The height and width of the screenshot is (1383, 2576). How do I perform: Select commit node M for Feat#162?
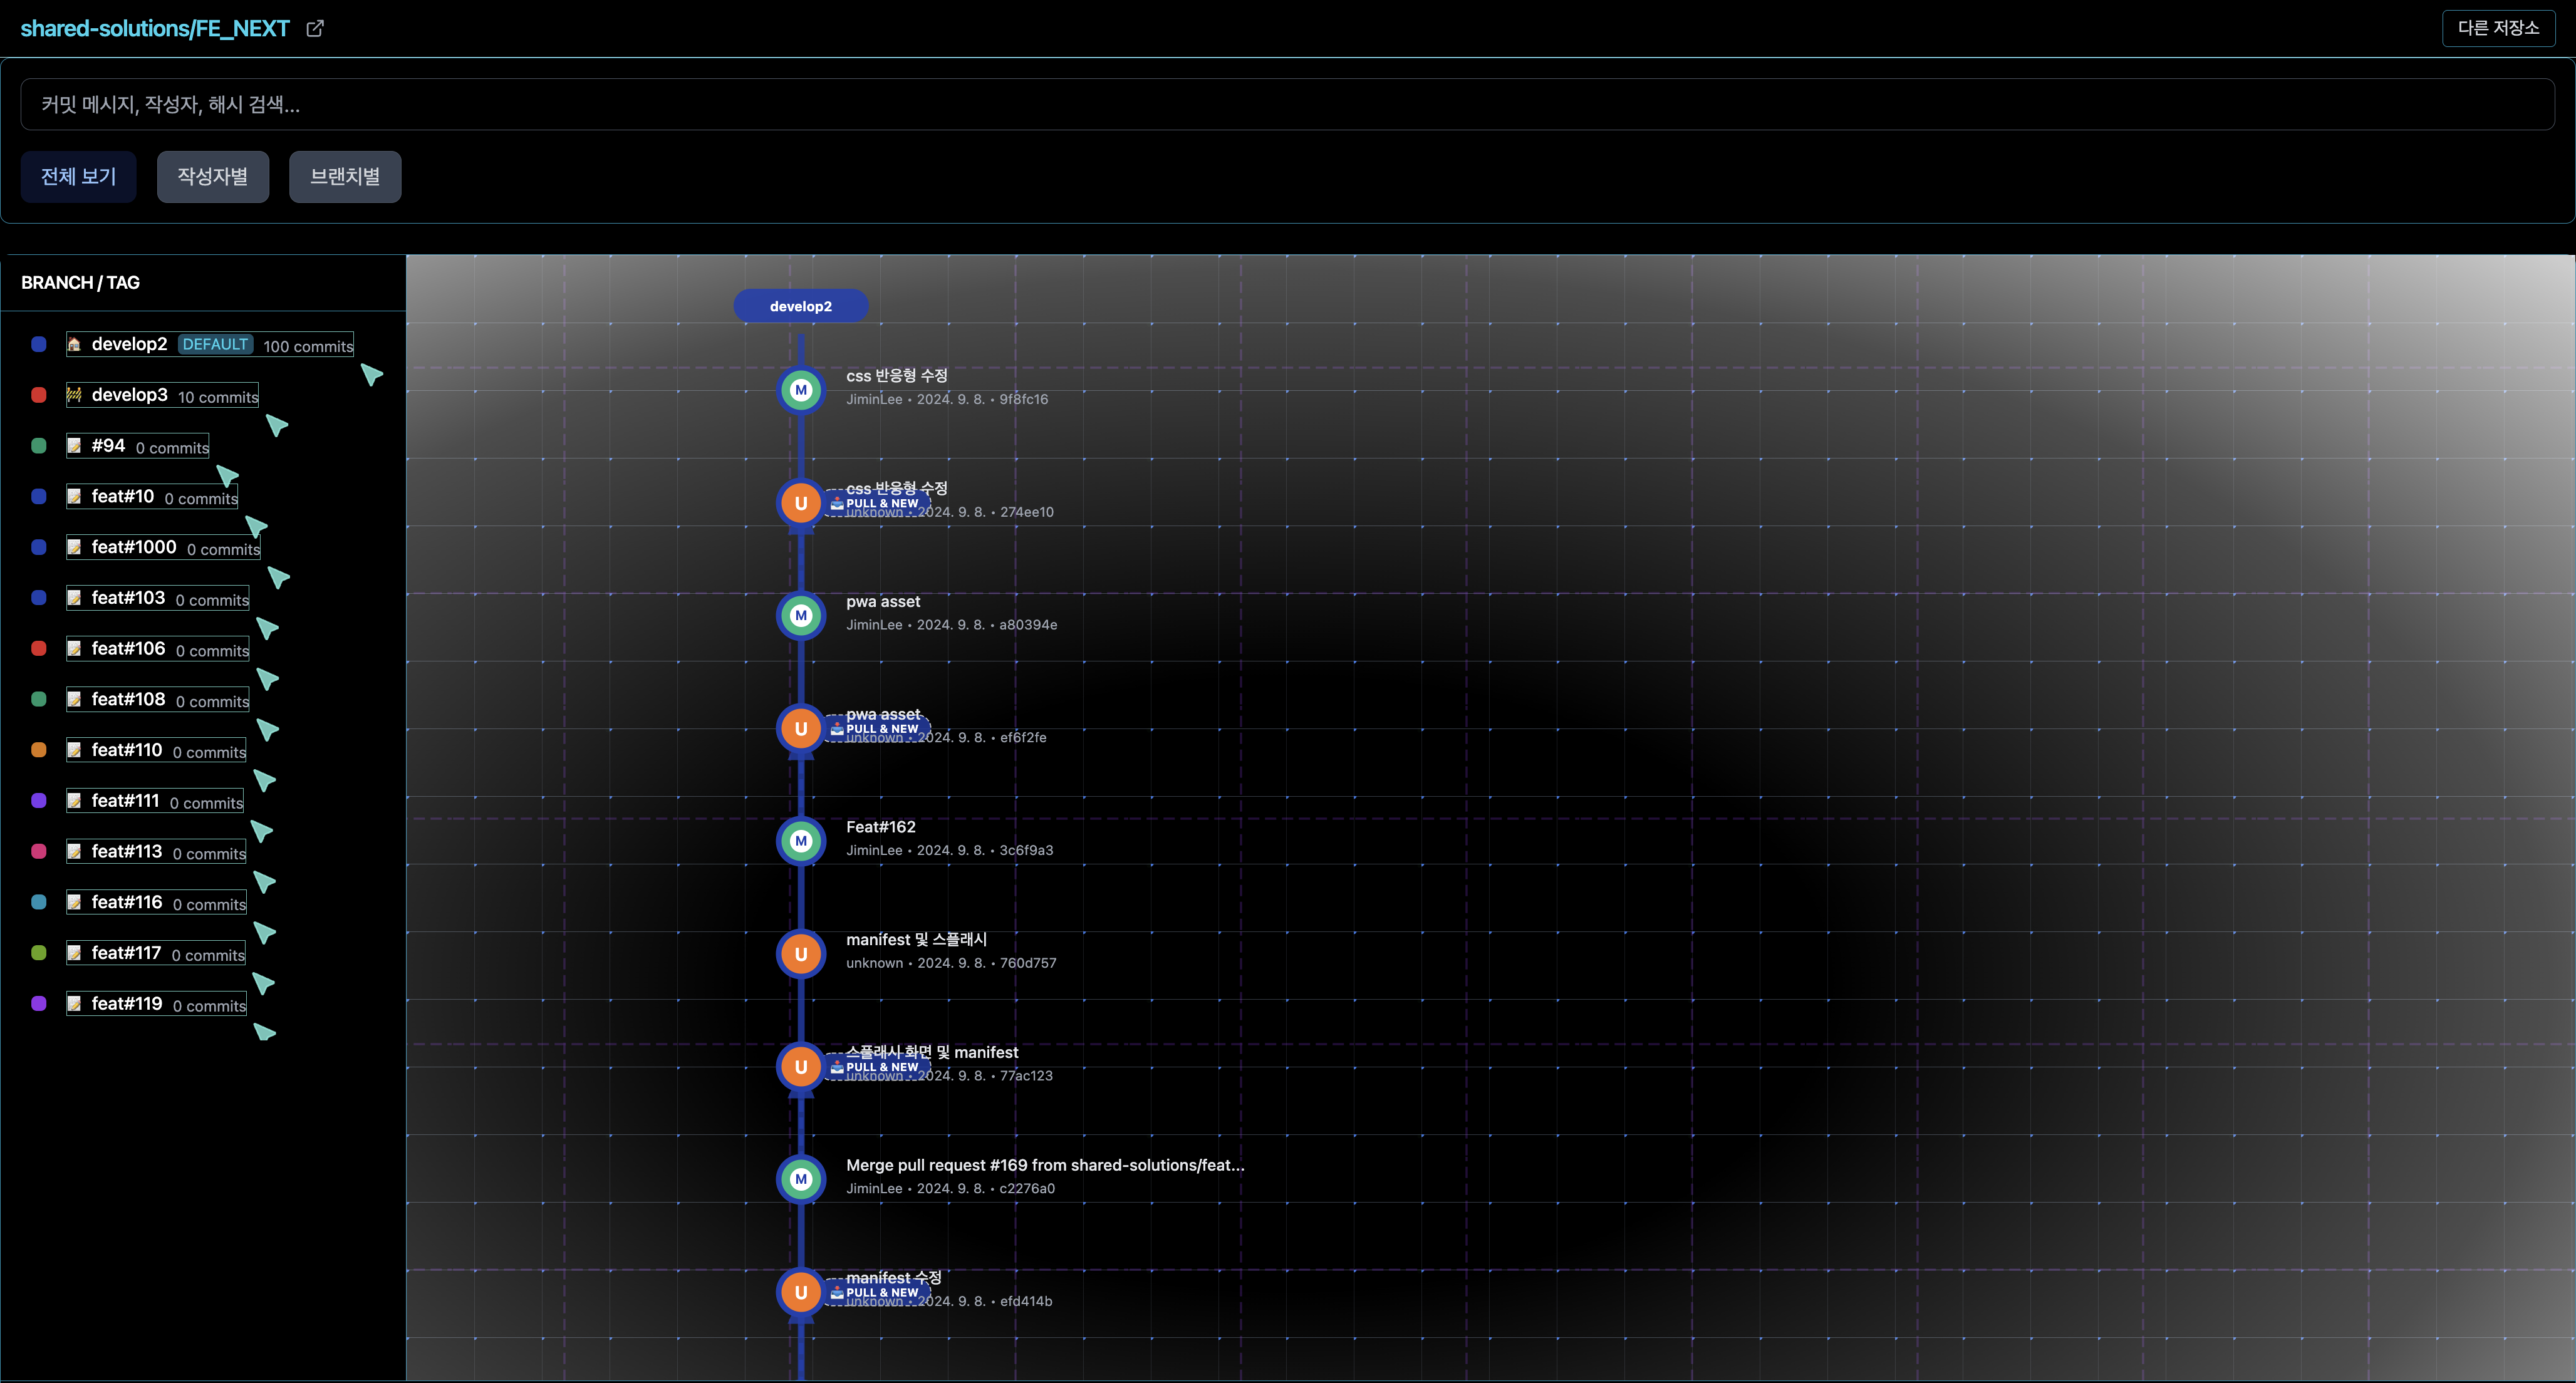(801, 841)
